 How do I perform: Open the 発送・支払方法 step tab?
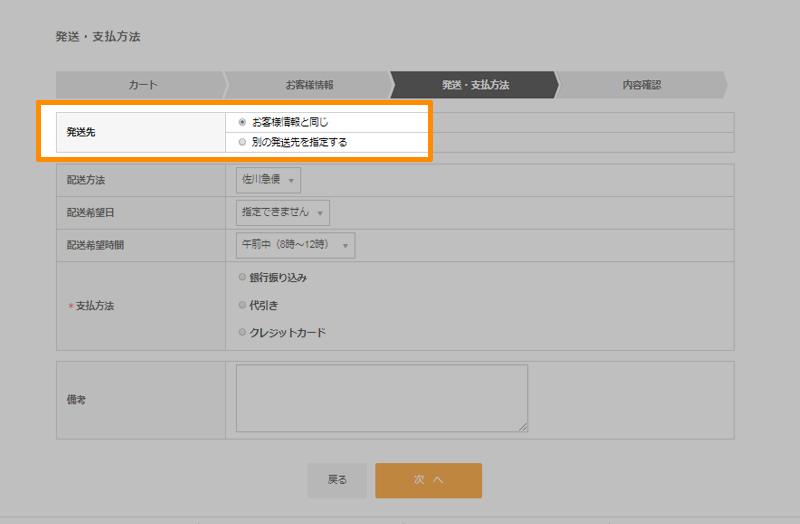click(475, 85)
